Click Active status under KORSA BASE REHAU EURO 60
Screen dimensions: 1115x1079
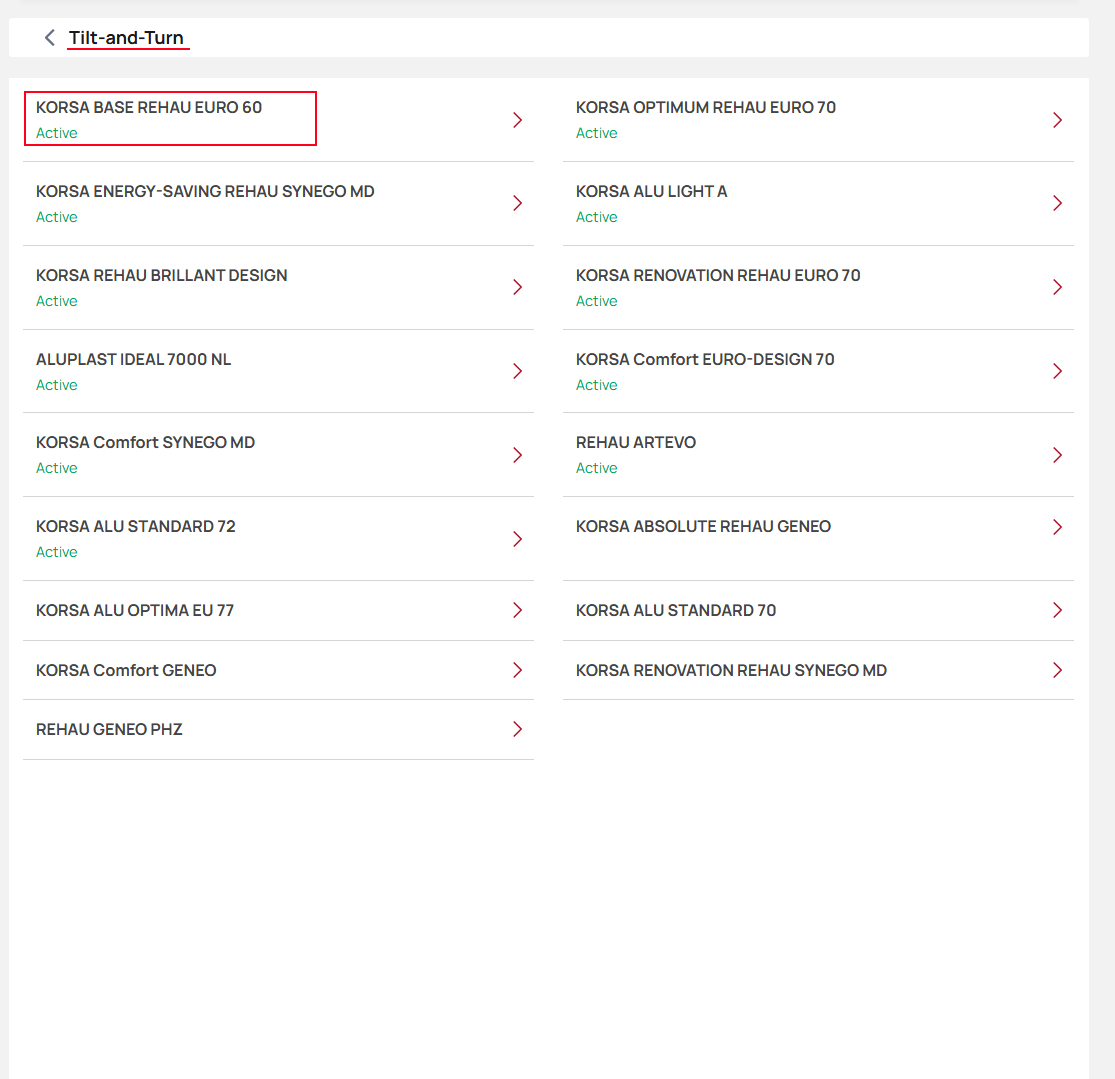tap(57, 133)
